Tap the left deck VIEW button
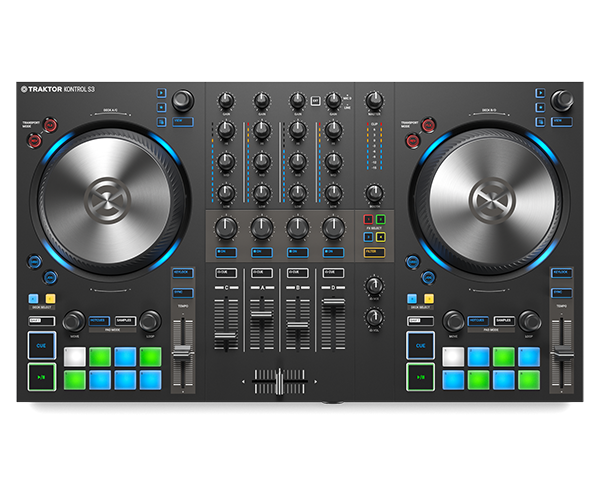The image size is (600, 480). 183,122
